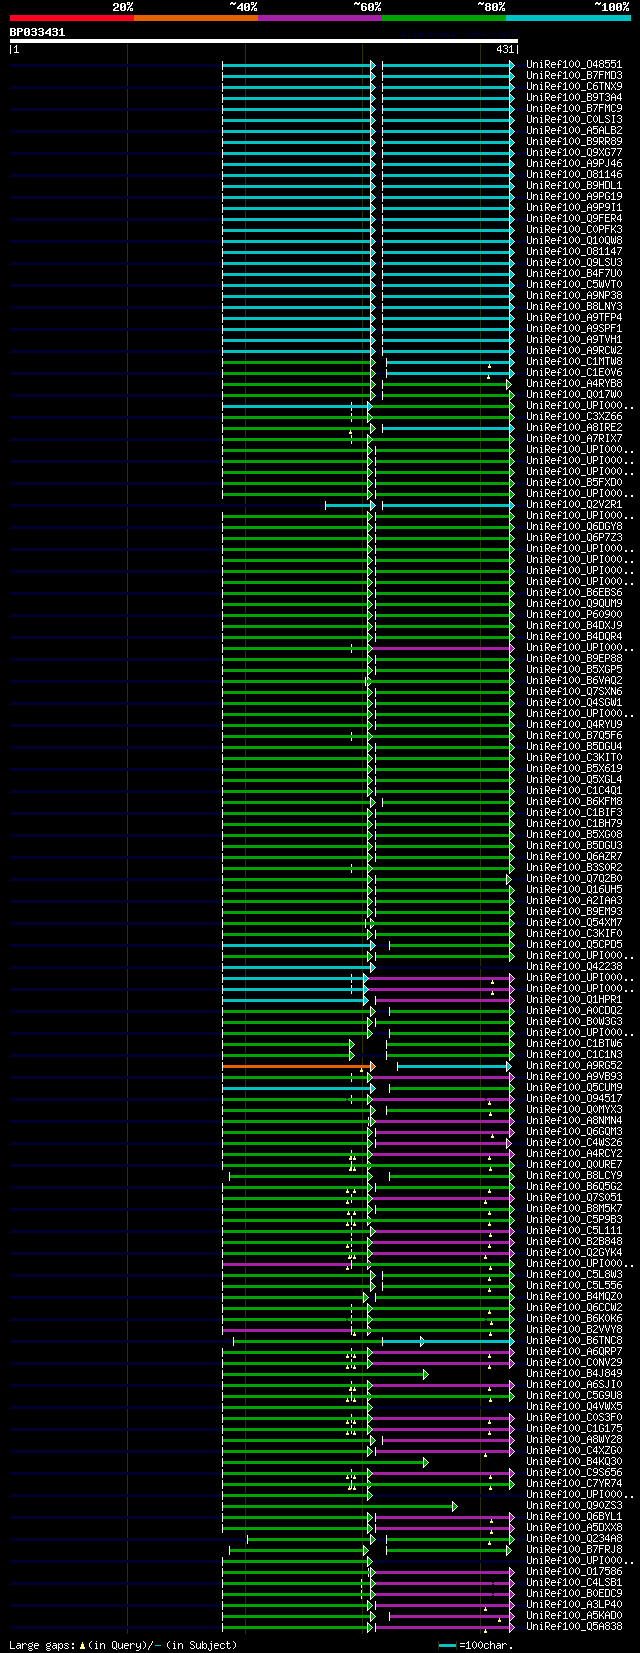Image resolution: width=640 pixels, height=1653 pixels.
Task: Select hit label UniRef100_Q5CPD5
Action: 574,945
